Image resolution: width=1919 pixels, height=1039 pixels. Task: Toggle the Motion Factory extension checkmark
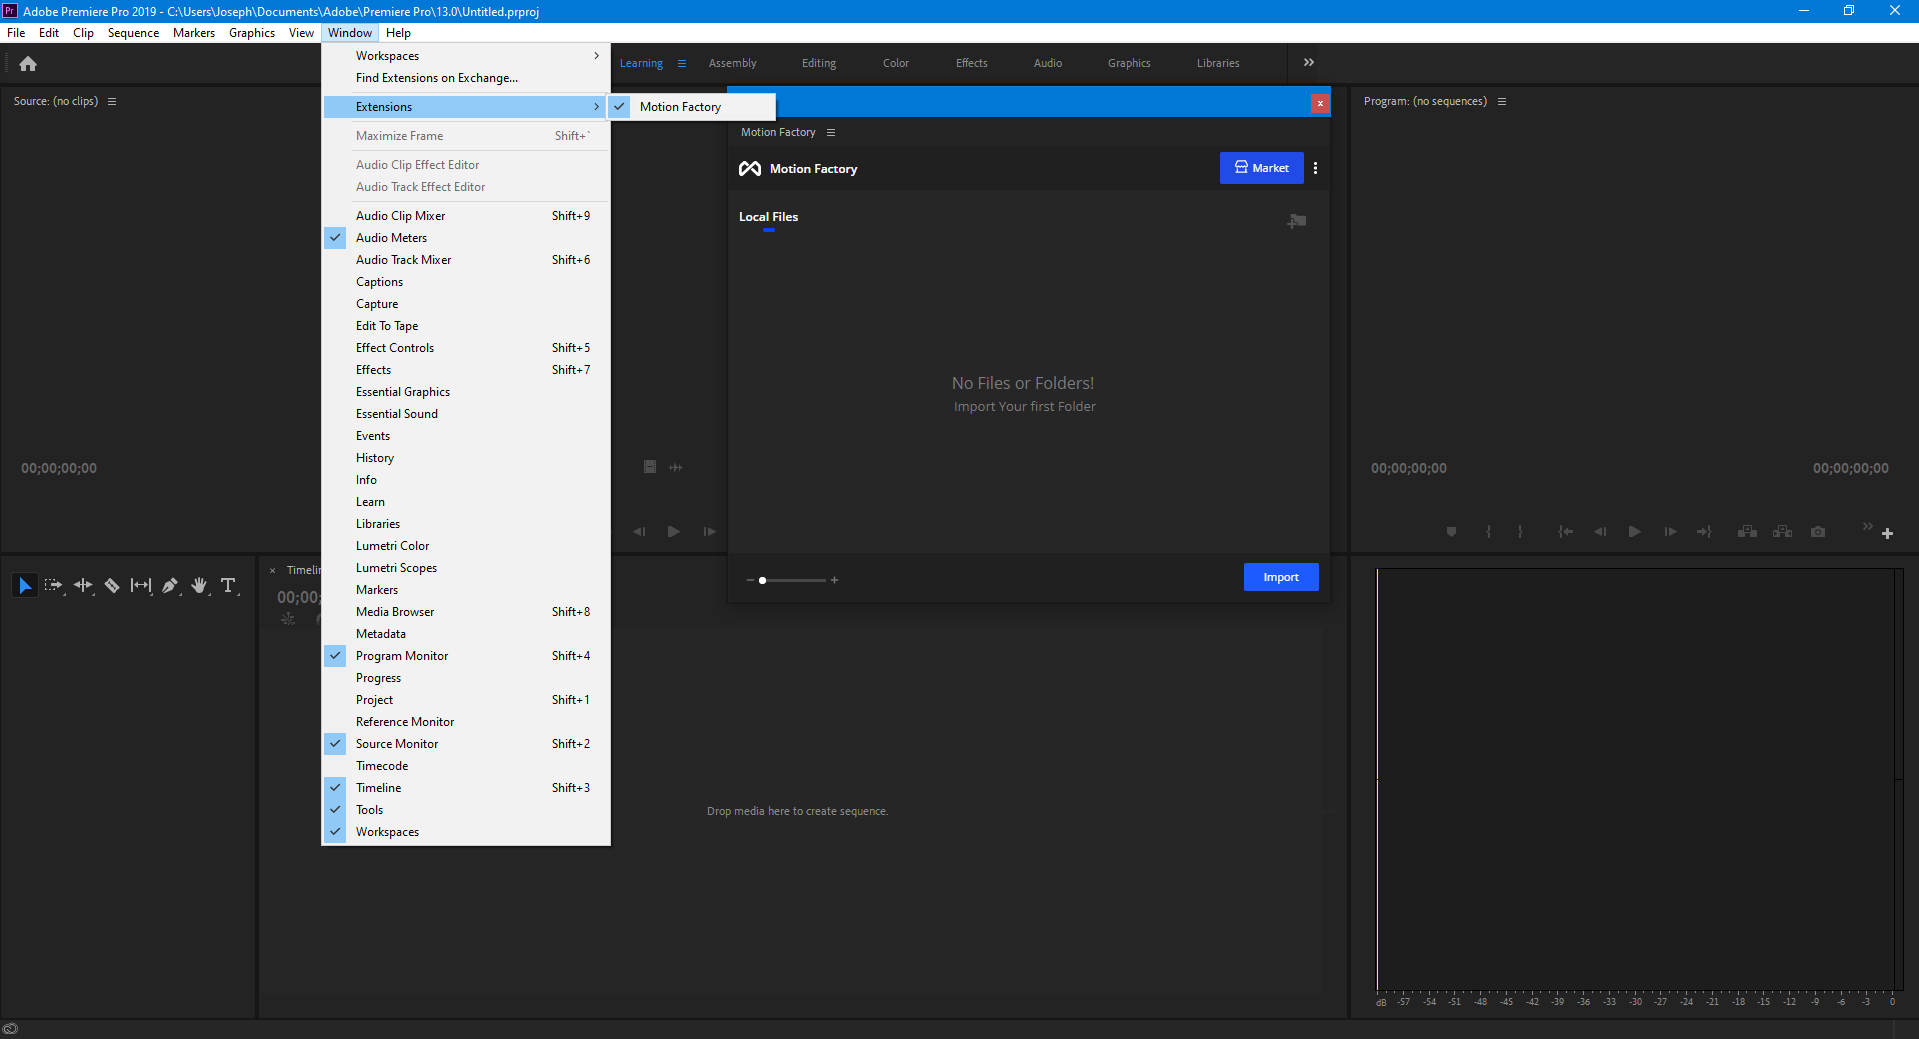pyautogui.click(x=620, y=107)
